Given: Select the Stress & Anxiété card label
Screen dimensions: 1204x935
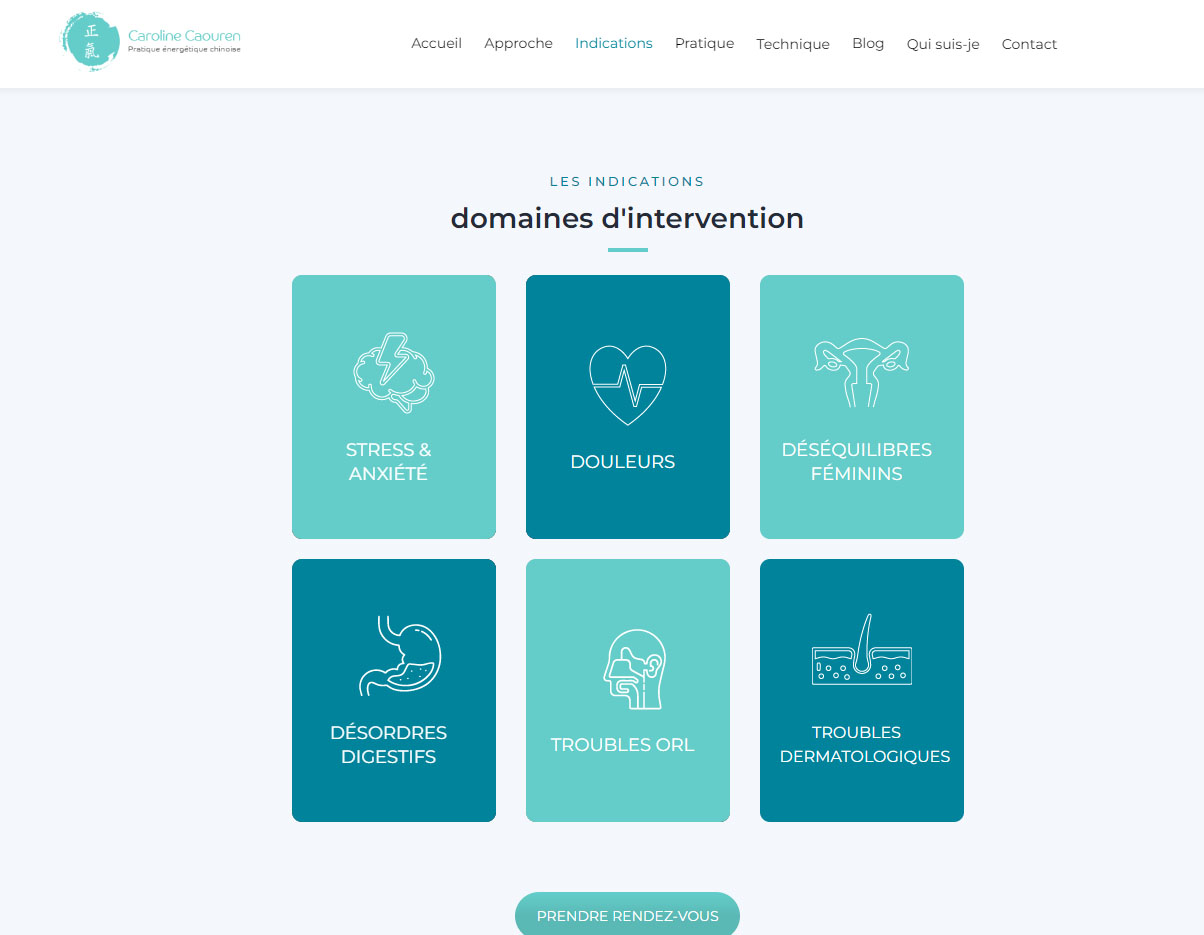Looking at the screenshot, I should (388, 462).
